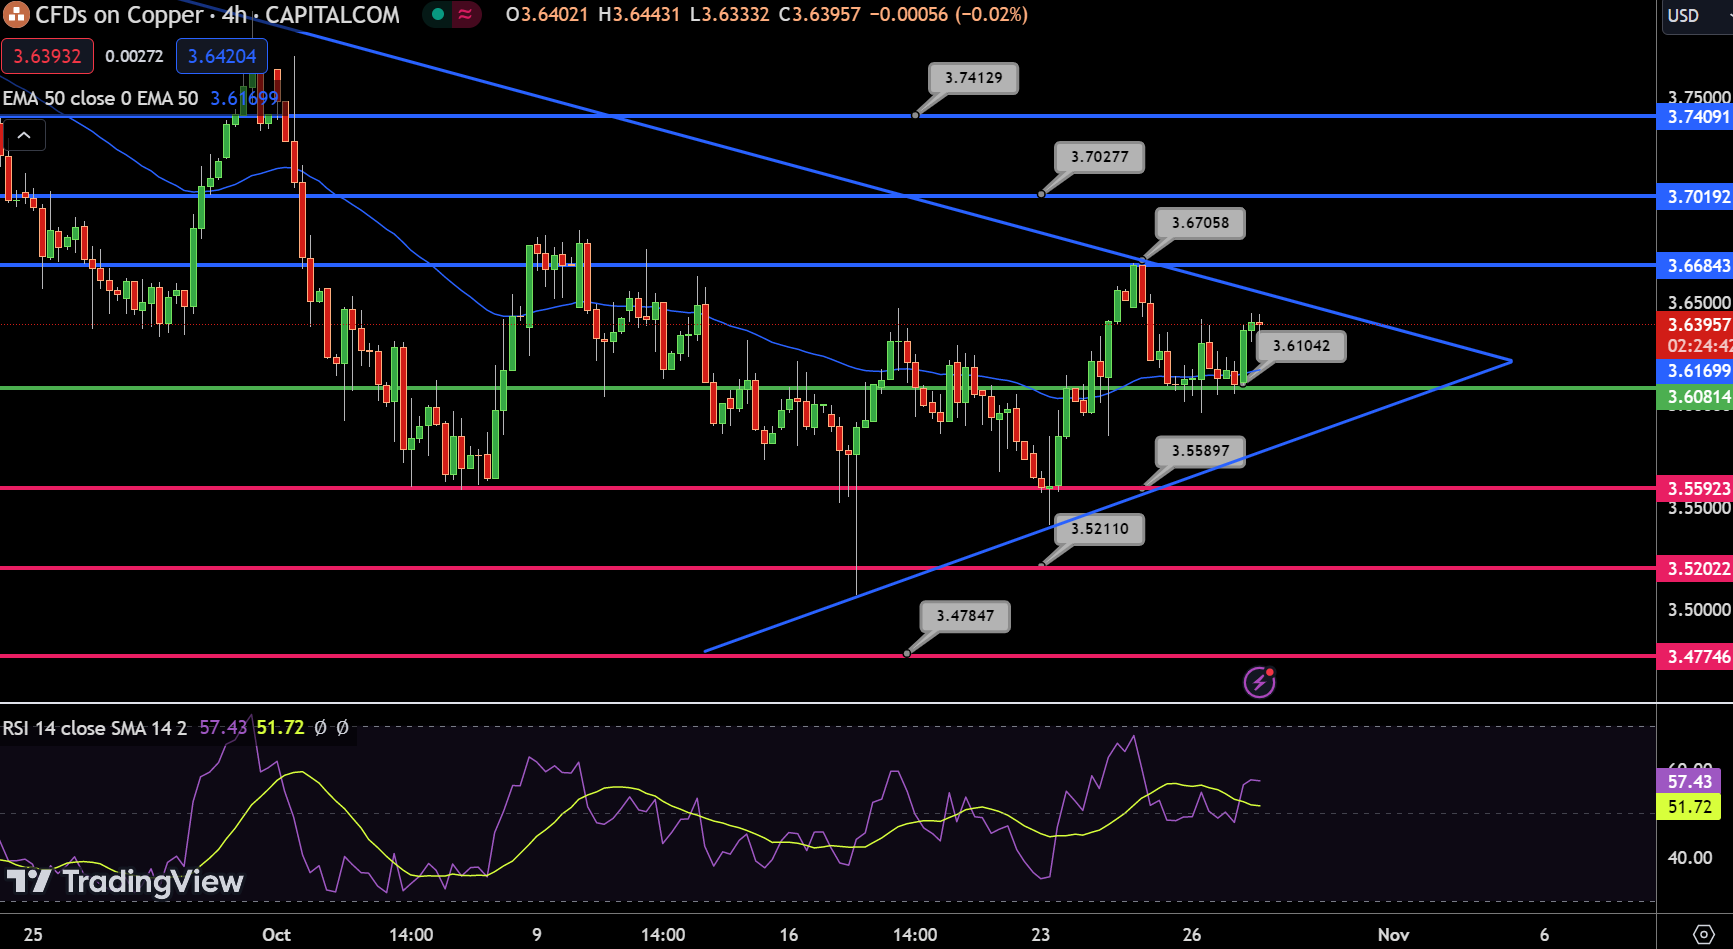Click the 3.55897 price callout
1733x949 pixels.
(1200, 451)
